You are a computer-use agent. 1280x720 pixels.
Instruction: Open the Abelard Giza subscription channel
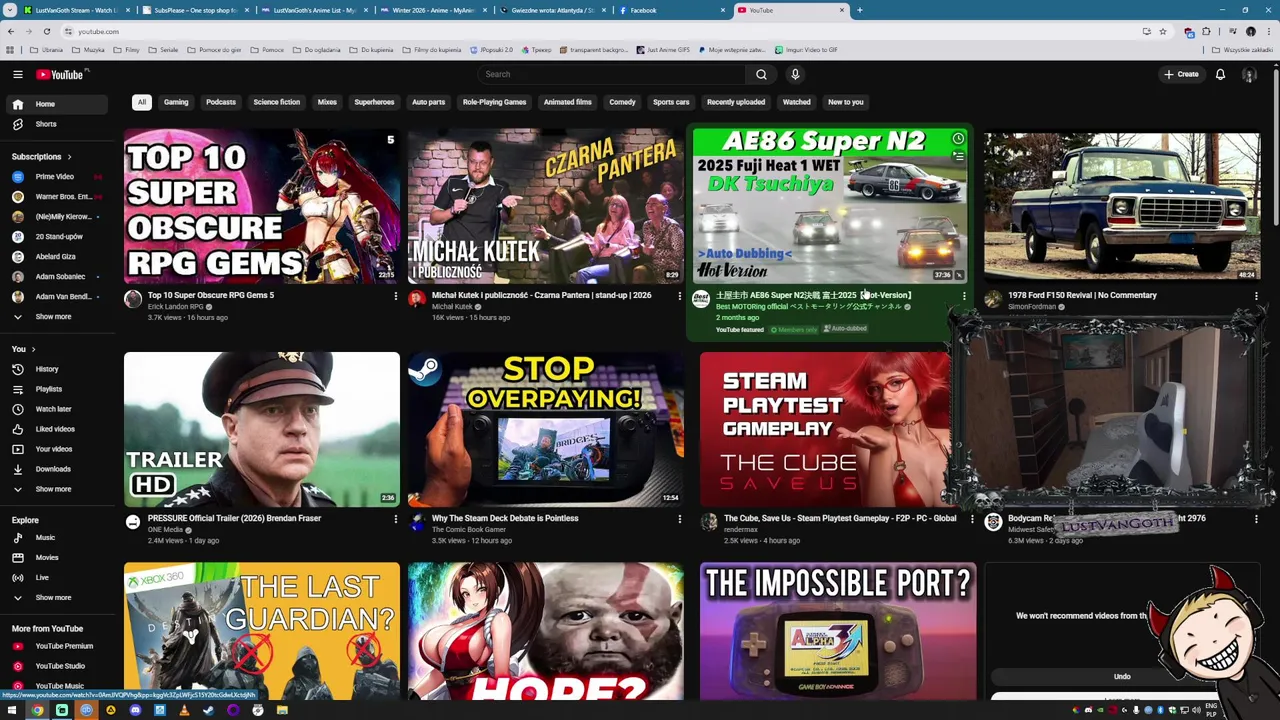point(55,256)
